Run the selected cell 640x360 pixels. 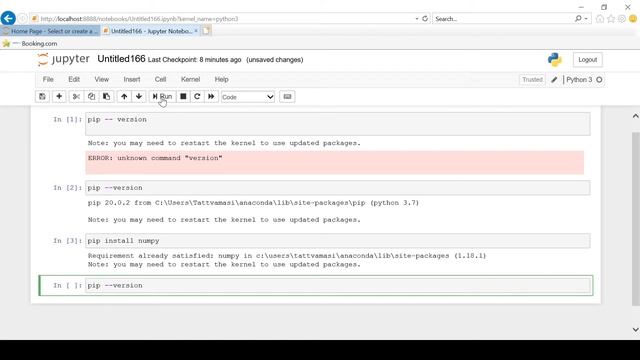point(162,97)
